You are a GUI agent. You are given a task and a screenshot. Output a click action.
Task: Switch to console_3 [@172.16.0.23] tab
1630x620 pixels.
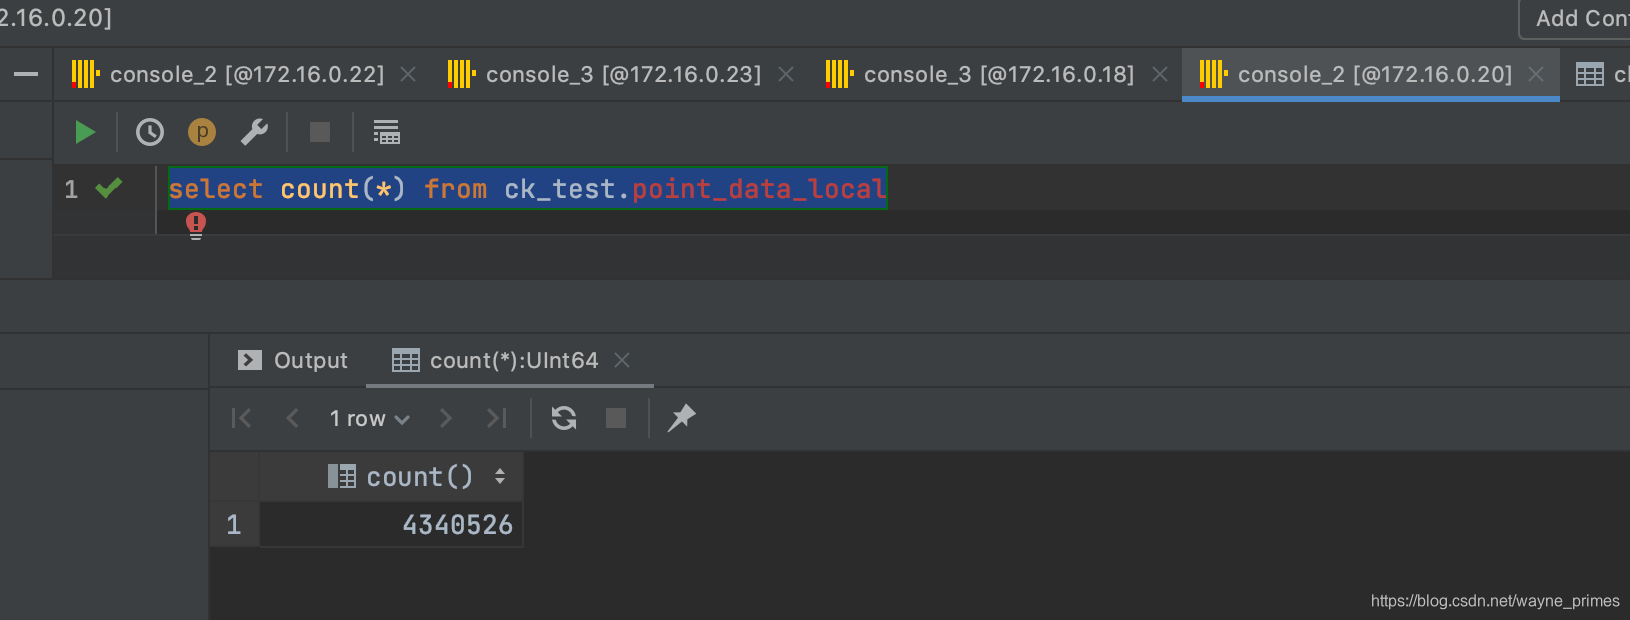pos(623,74)
